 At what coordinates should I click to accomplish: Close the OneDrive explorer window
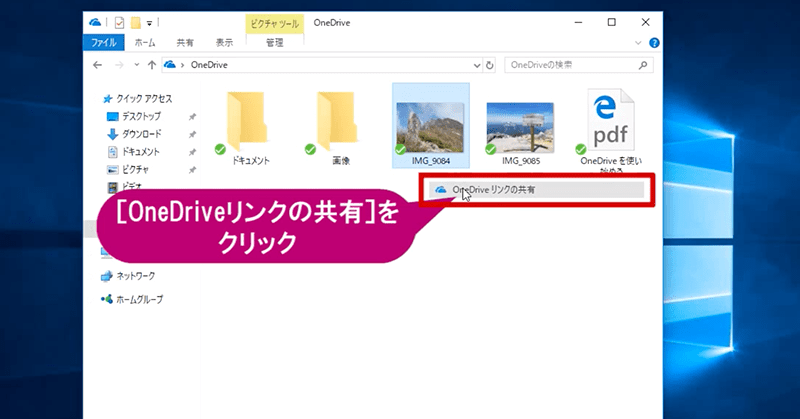(645, 22)
